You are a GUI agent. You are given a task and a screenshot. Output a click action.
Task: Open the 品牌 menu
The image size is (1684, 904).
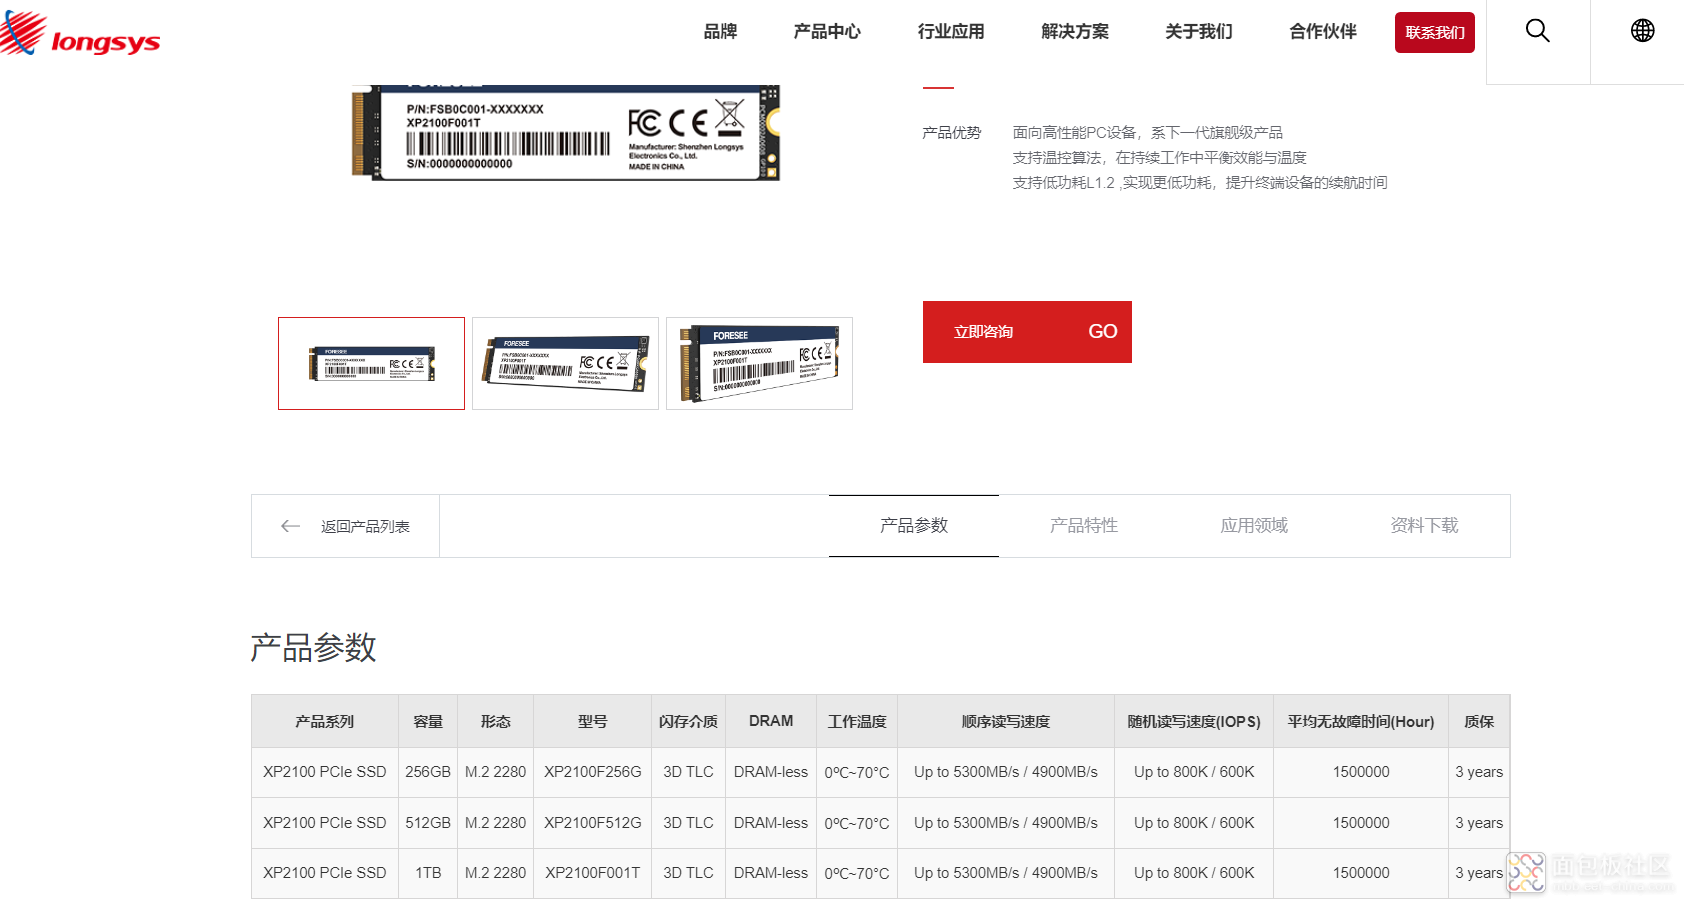(720, 32)
